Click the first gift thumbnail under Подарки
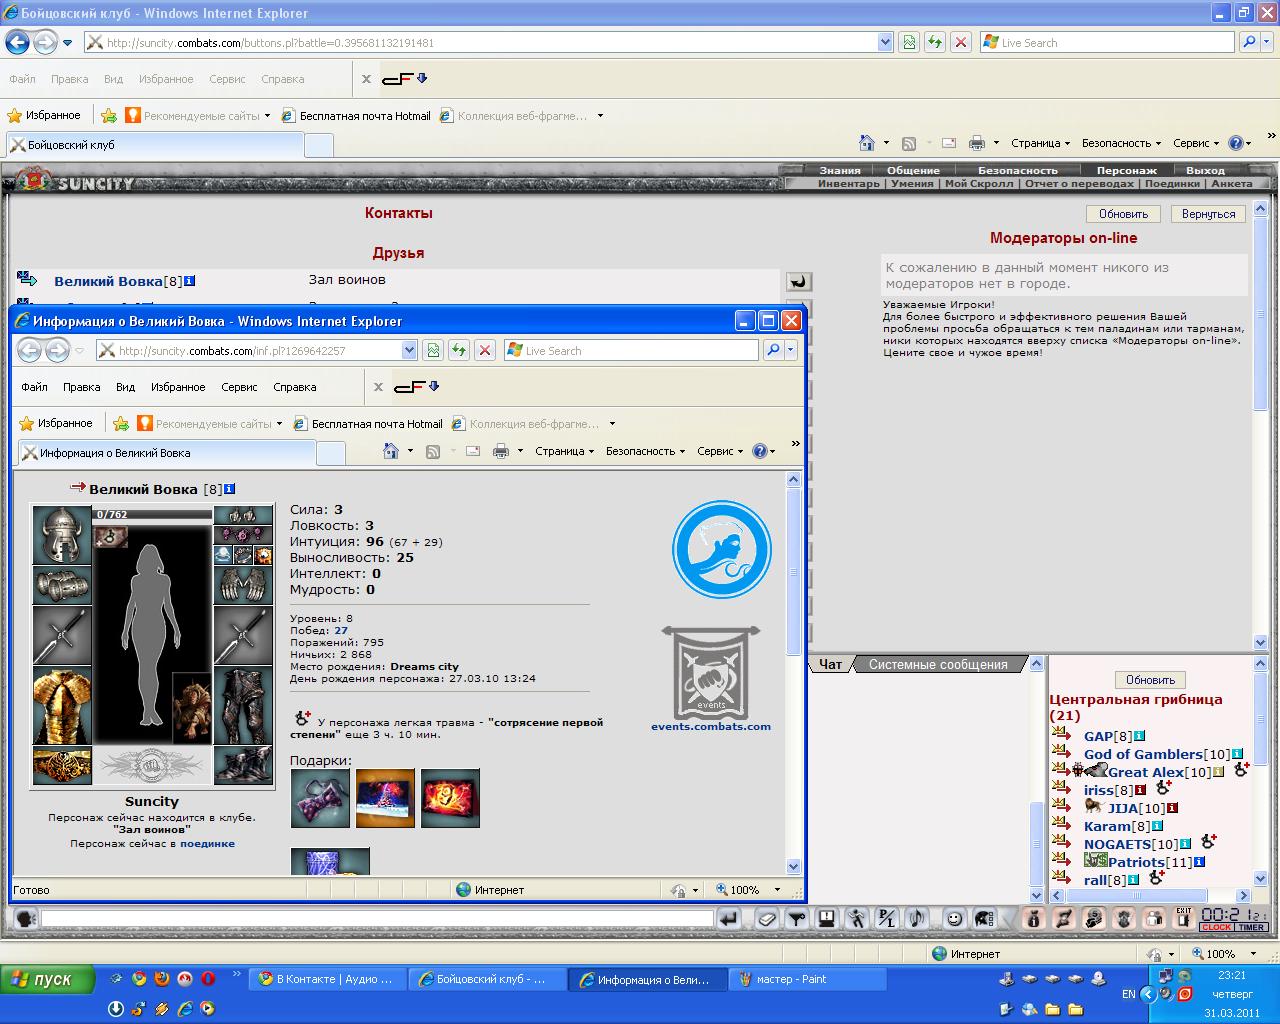 [320, 798]
